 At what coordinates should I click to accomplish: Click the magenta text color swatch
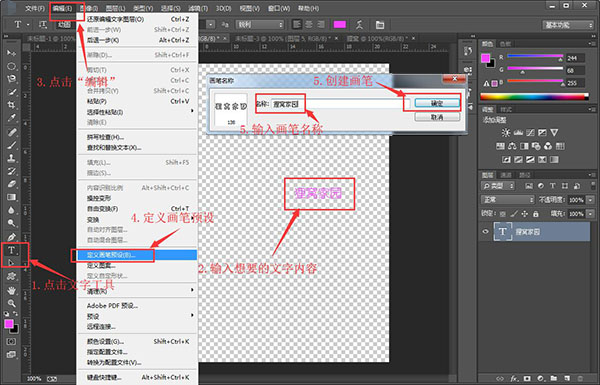click(339, 25)
